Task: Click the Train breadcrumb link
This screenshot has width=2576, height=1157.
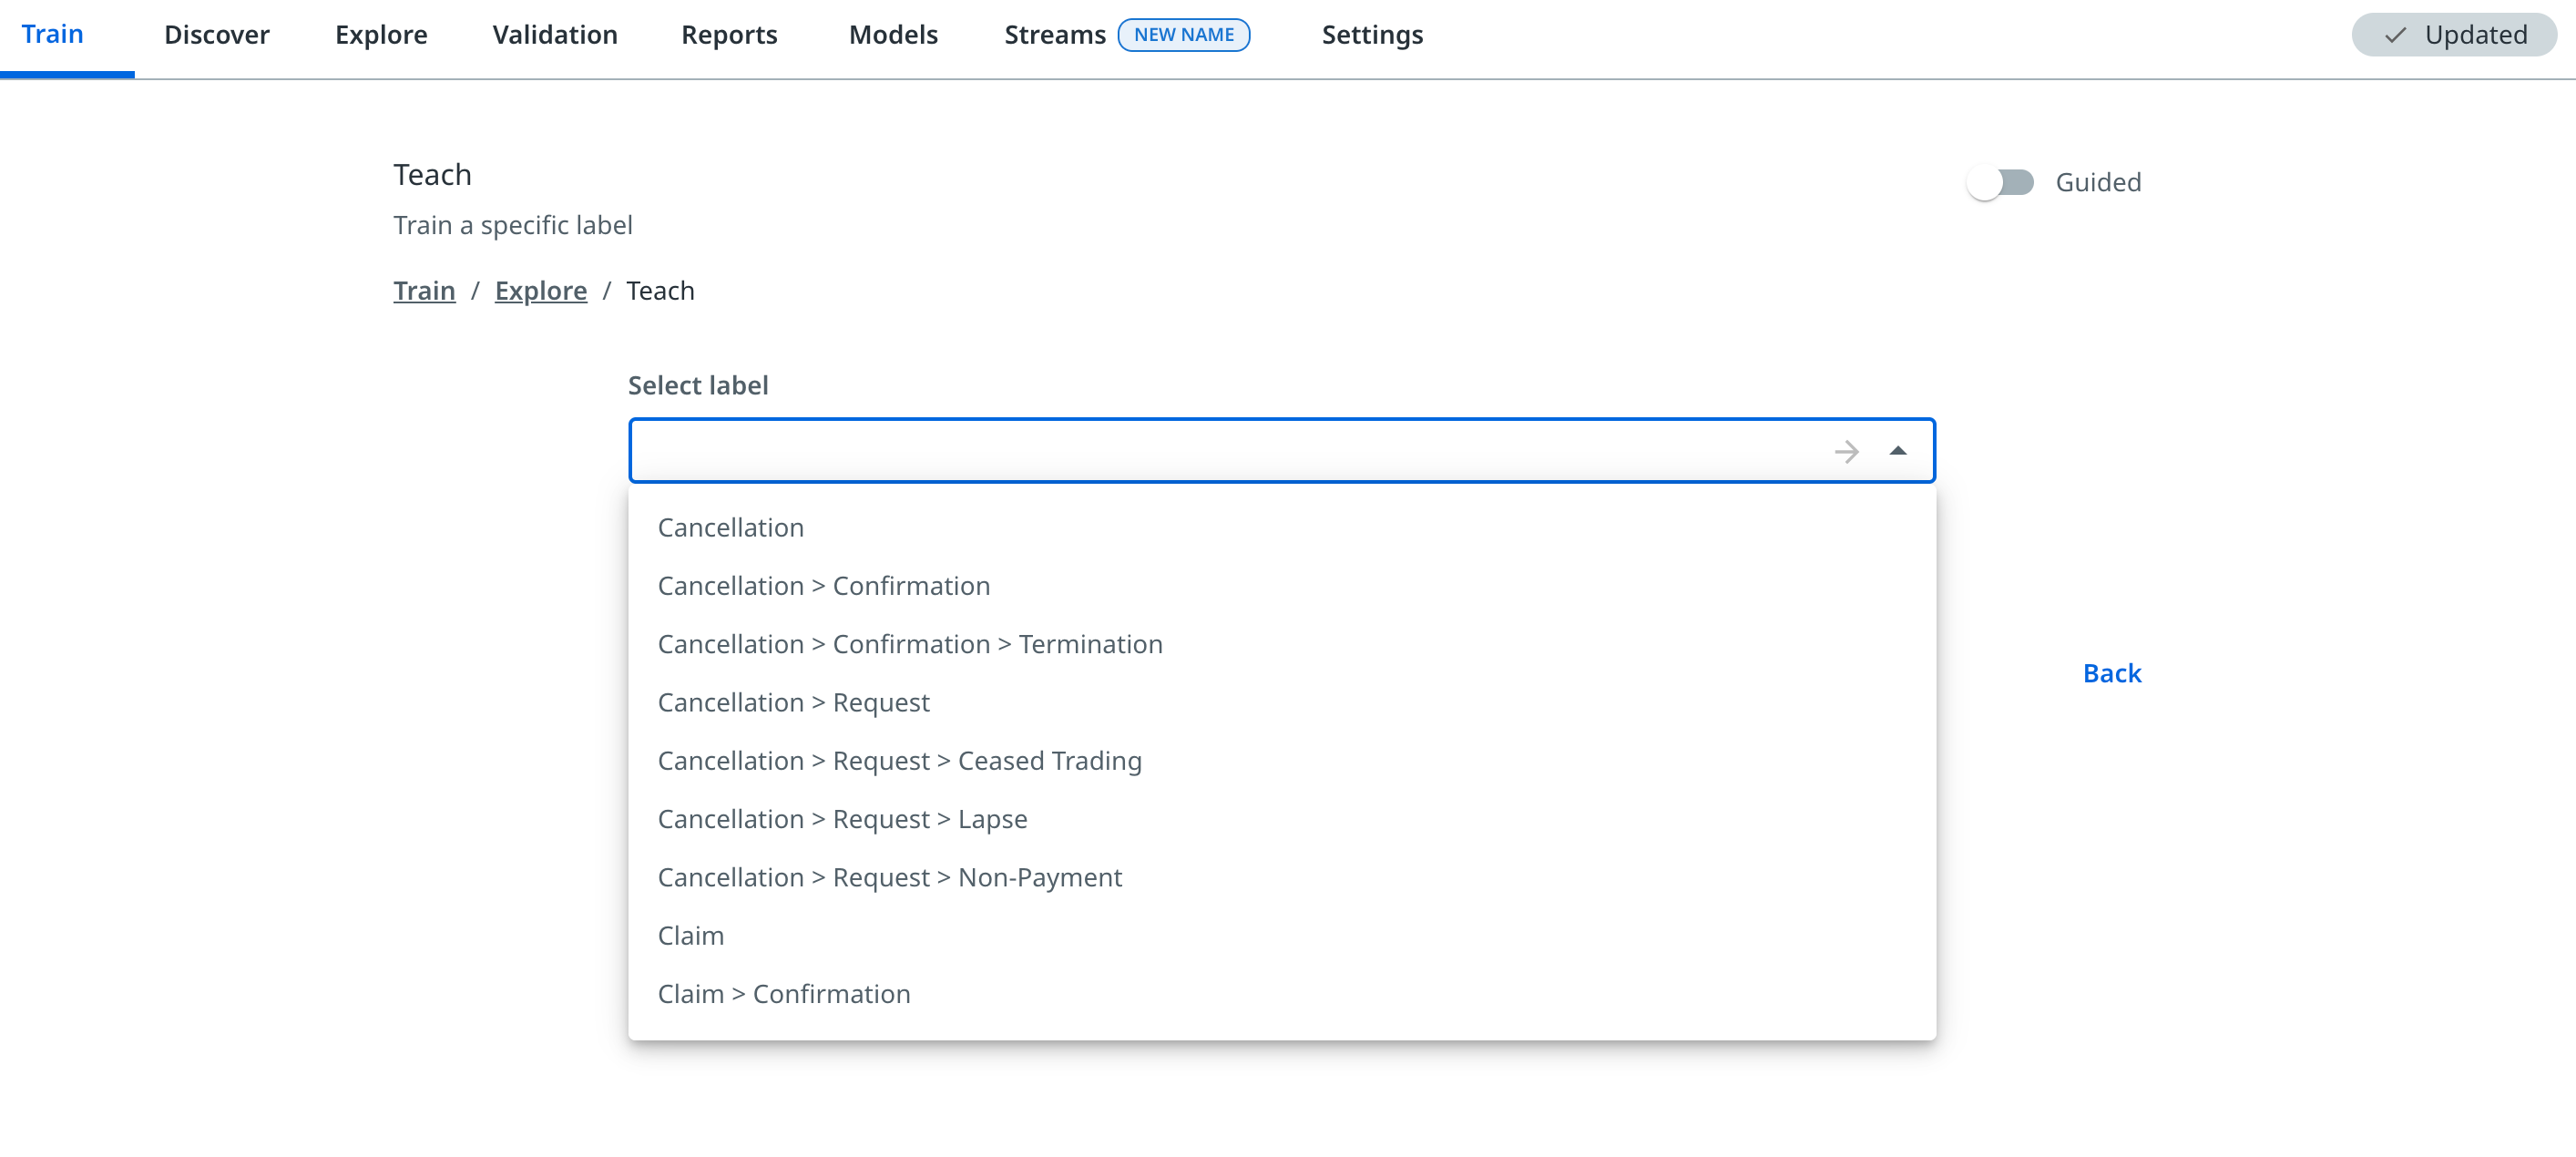Action: pos(423,291)
